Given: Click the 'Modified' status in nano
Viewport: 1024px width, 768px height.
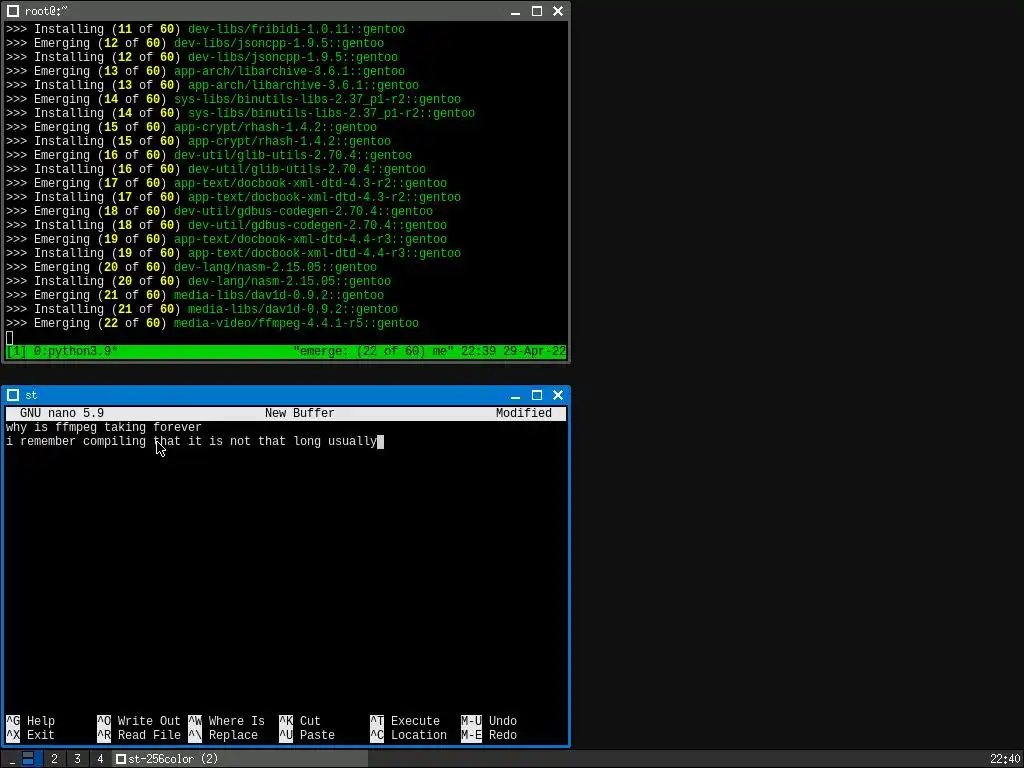Looking at the screenshot, I should click(524, 413).
